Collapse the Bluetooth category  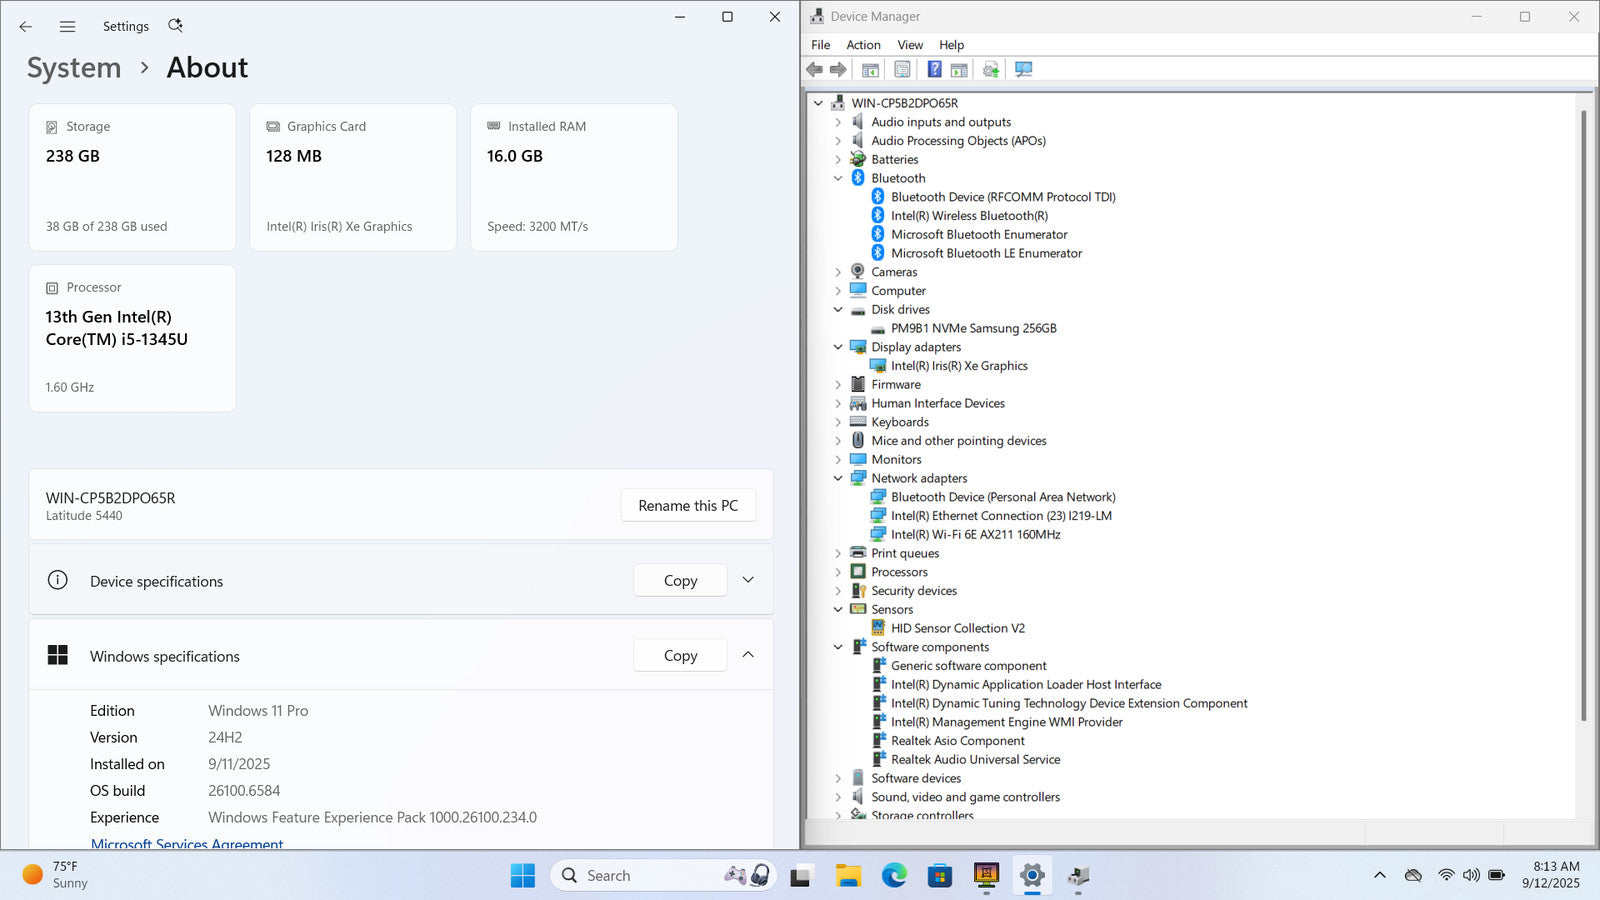[x=838, y=178]
